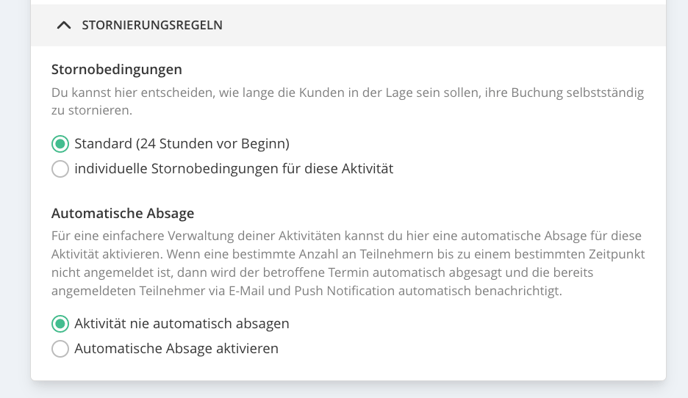
Task: Click the blank card space under the last radio
Action: point(348,369)
